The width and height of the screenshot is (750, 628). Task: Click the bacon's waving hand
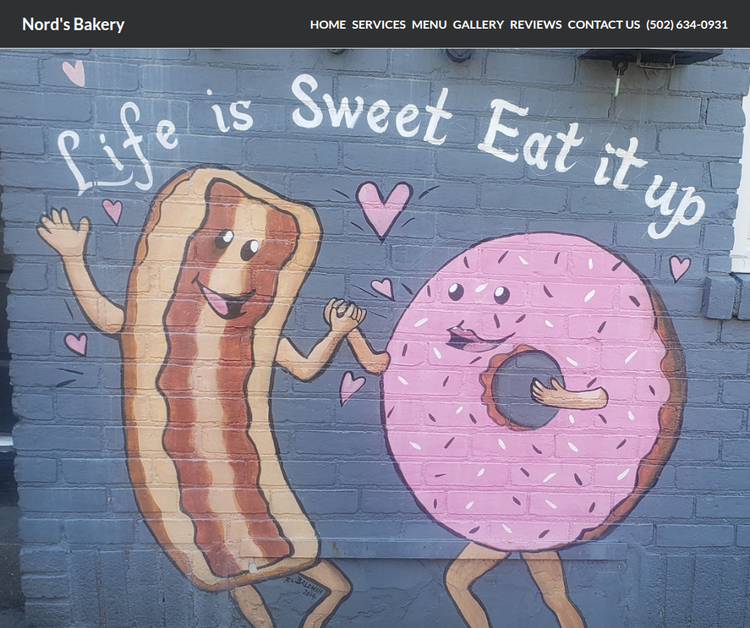62,232
